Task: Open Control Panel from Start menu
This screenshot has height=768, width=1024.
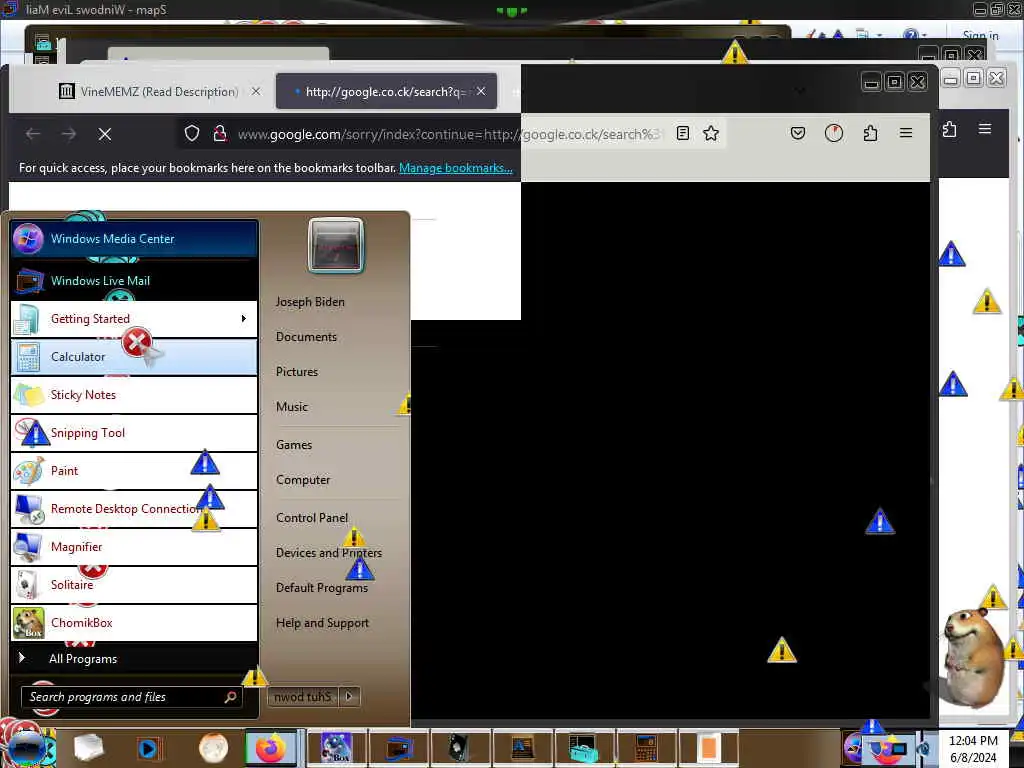Action: coord(312,518)
